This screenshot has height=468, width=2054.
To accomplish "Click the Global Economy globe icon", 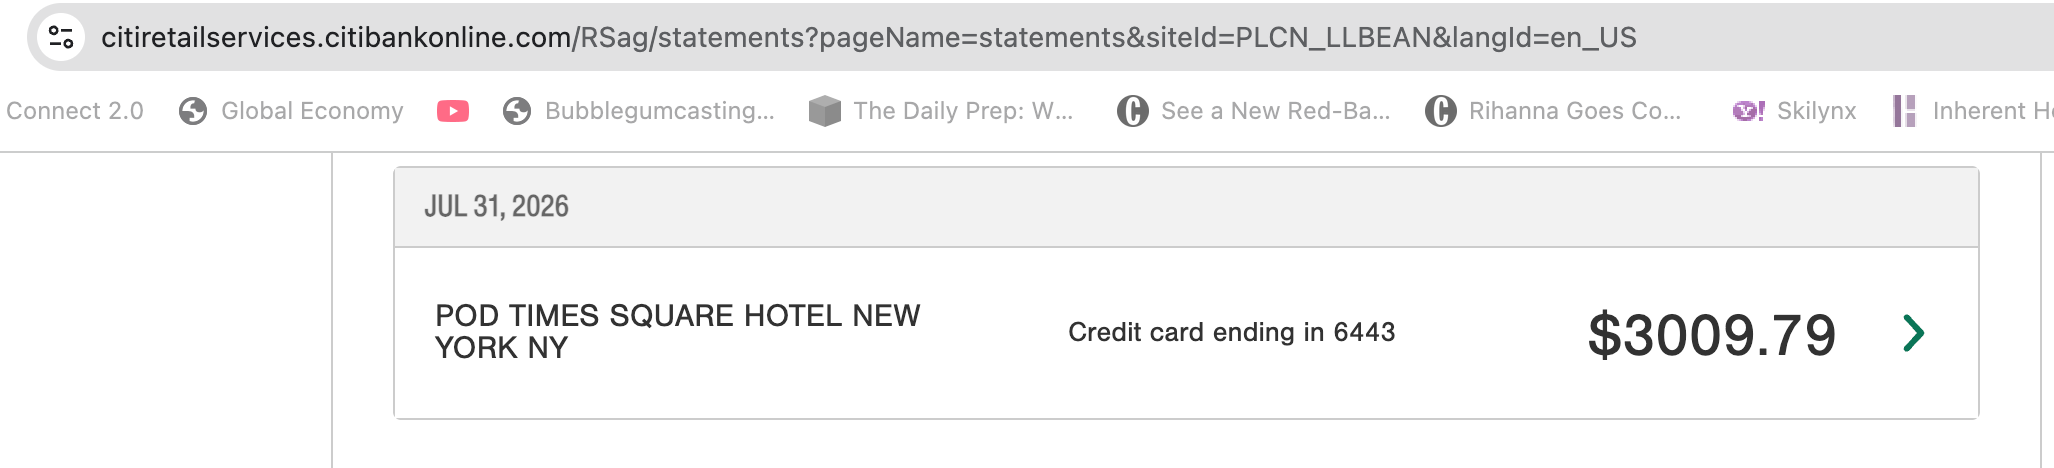I will pyautogui.click(x=193, y=111).
